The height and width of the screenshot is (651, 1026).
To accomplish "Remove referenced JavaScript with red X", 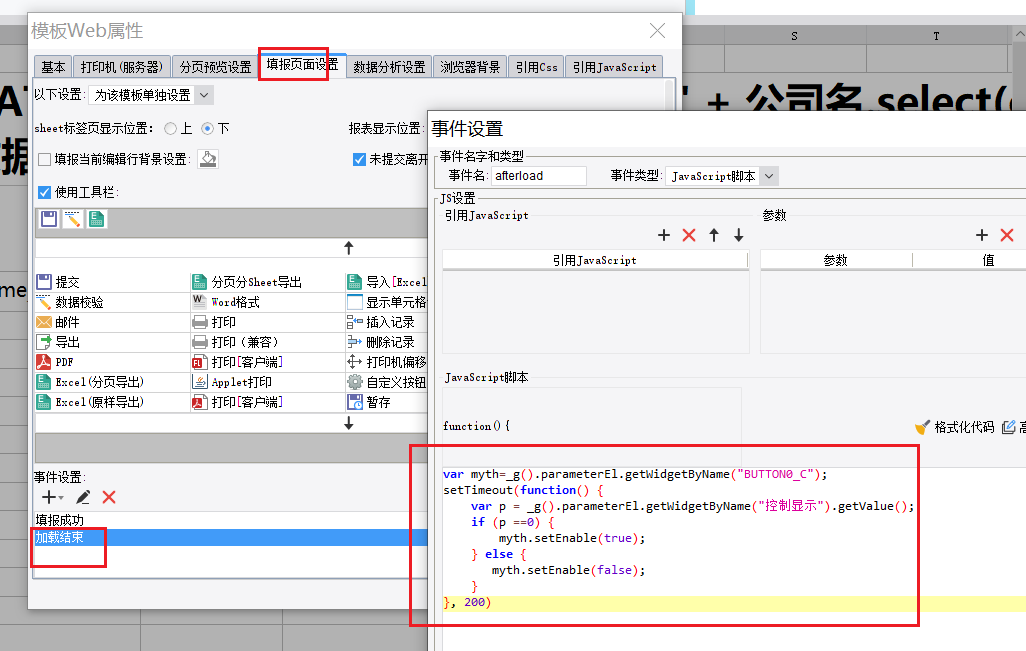I will tap(689, 235).
